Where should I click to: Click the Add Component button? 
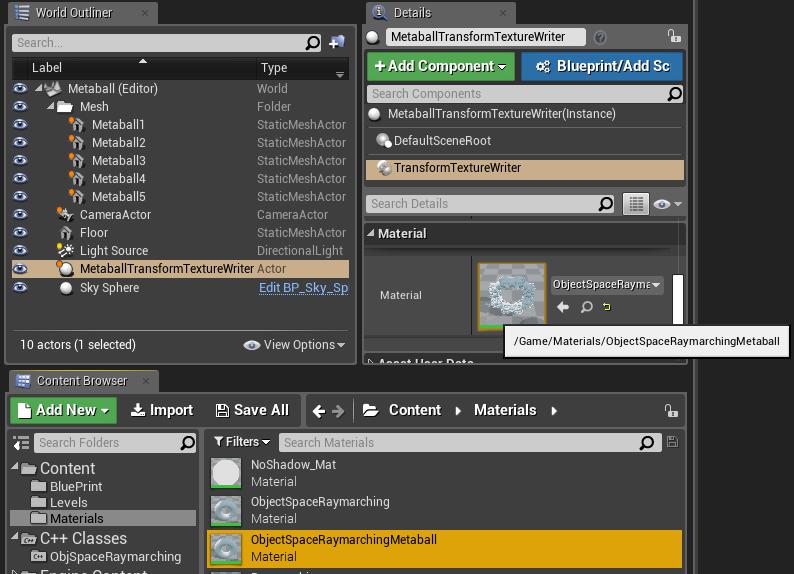coord(440,66)
